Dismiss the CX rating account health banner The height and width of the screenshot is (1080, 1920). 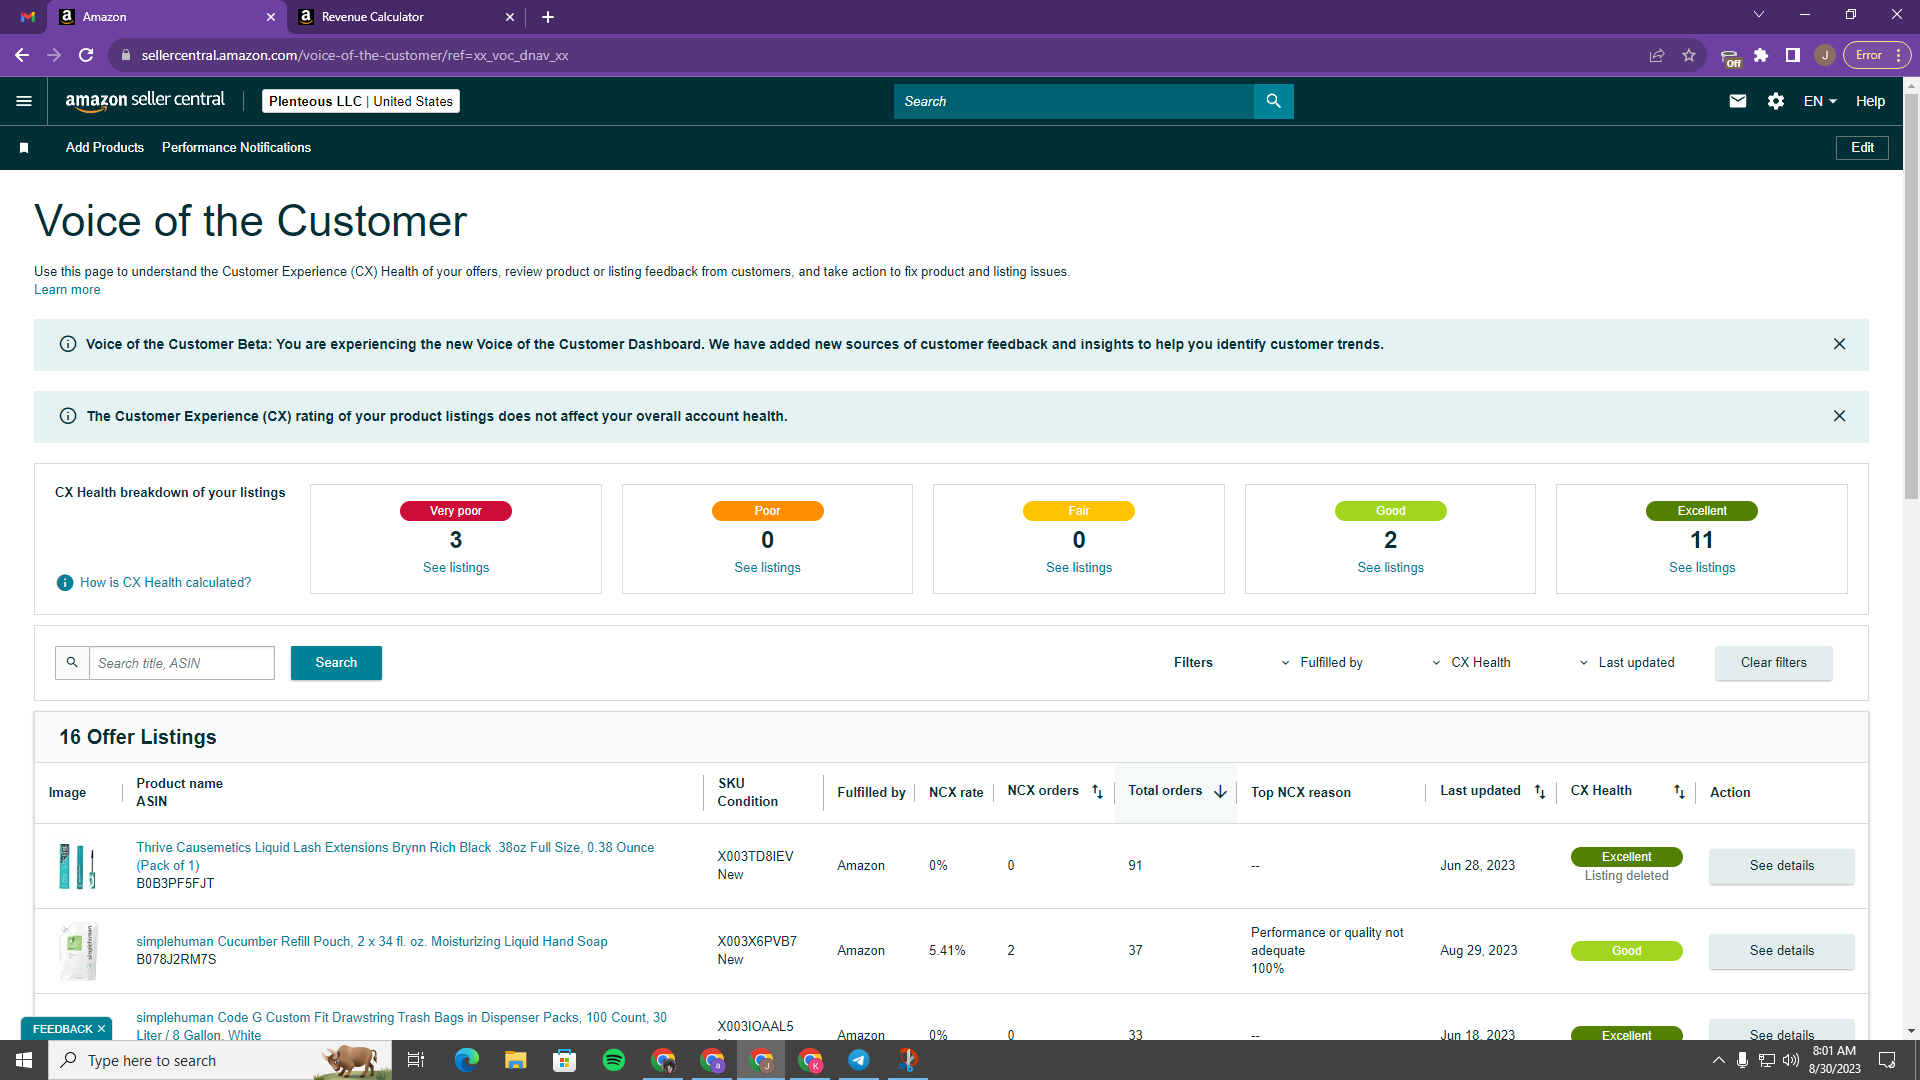pos(1839,416)
